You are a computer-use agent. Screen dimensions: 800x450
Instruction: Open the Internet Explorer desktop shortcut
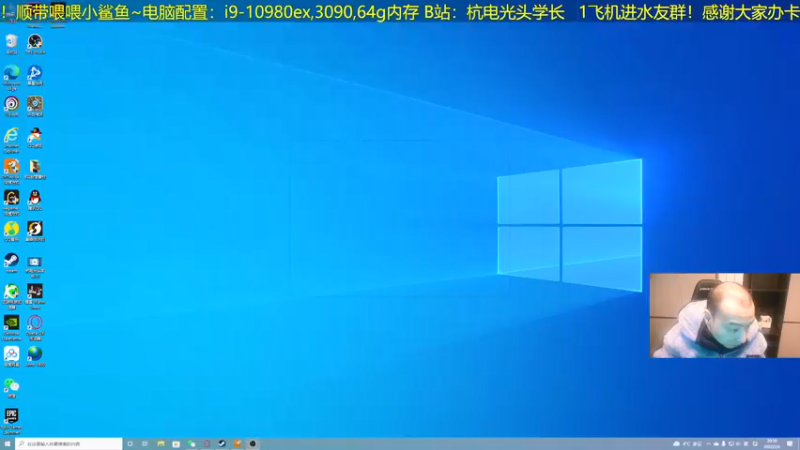pos(11,140)
